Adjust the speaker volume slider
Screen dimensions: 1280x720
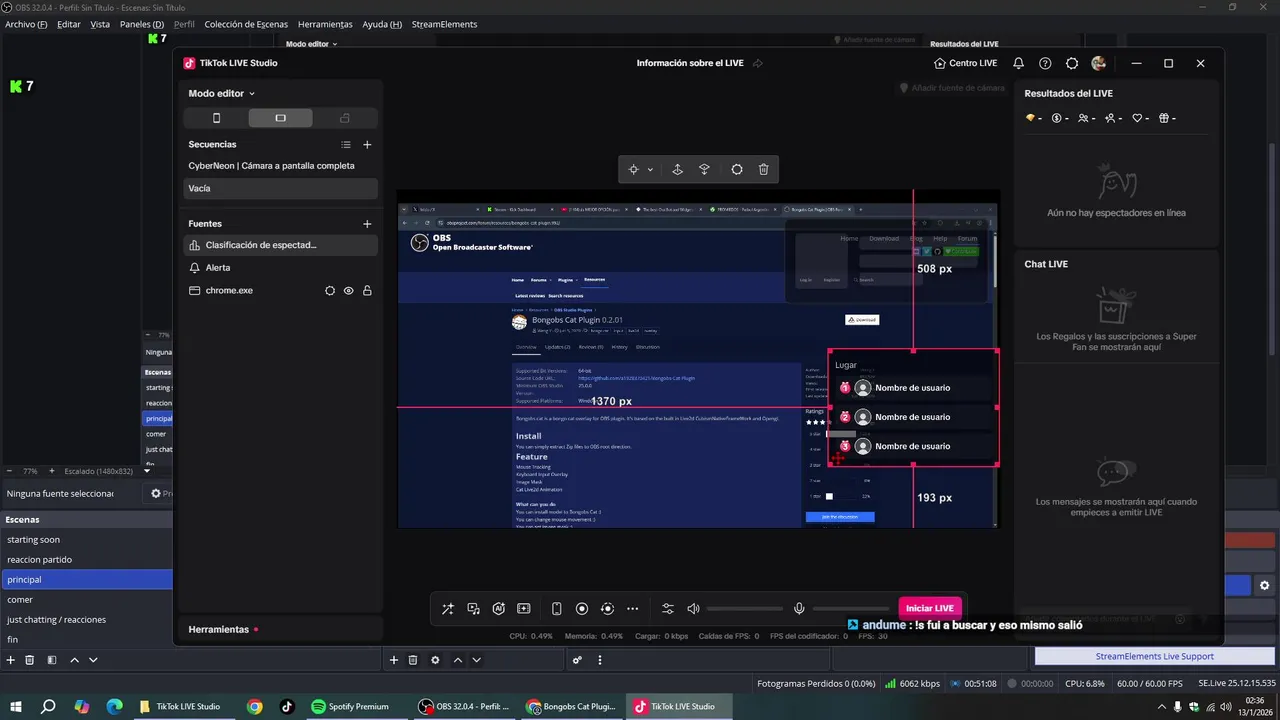(744, 608)
